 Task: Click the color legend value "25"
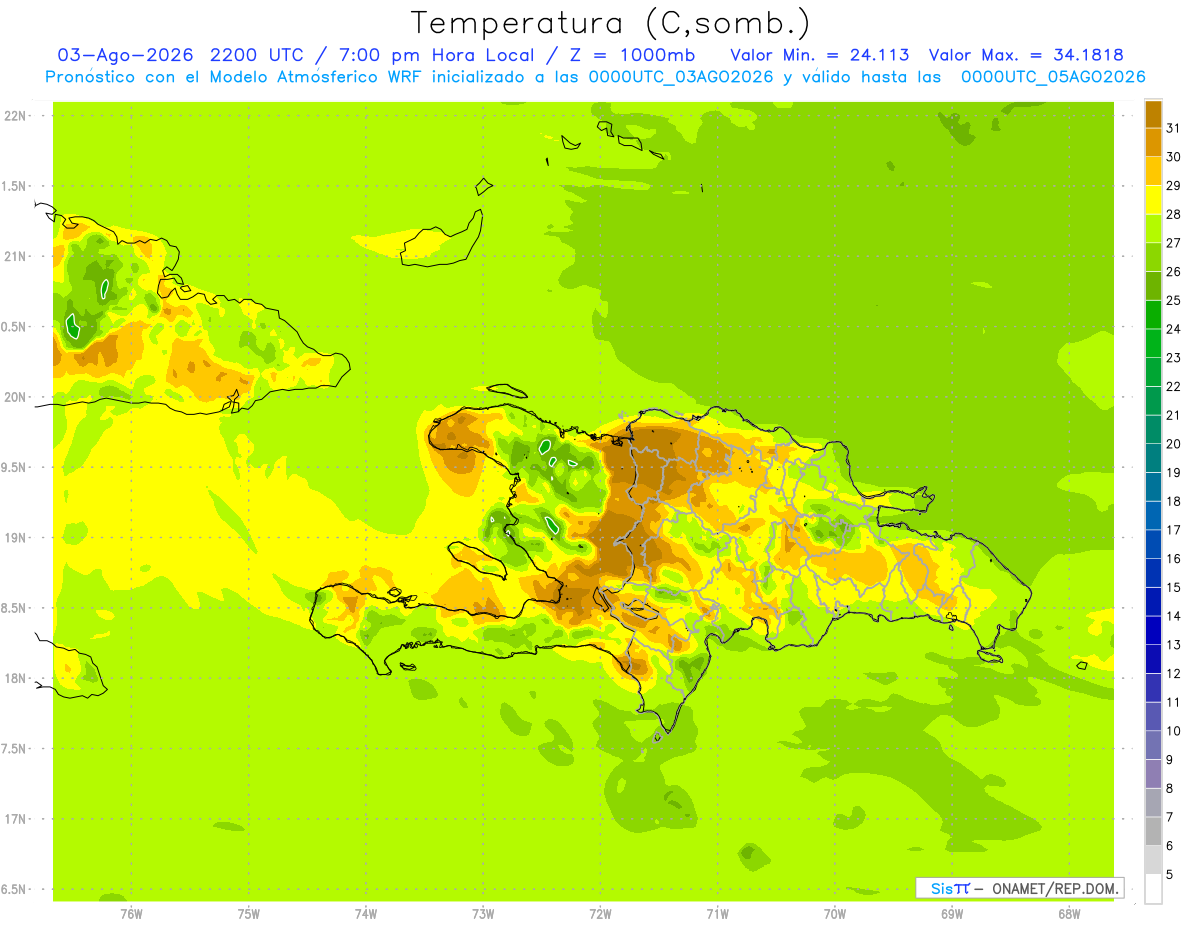click(x=1173, y=300)
